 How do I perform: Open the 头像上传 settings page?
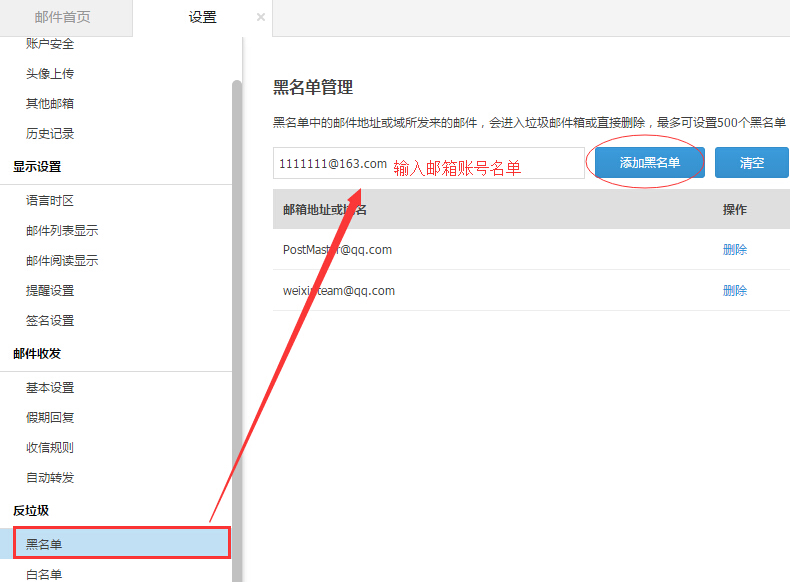[x=50, y=74]
